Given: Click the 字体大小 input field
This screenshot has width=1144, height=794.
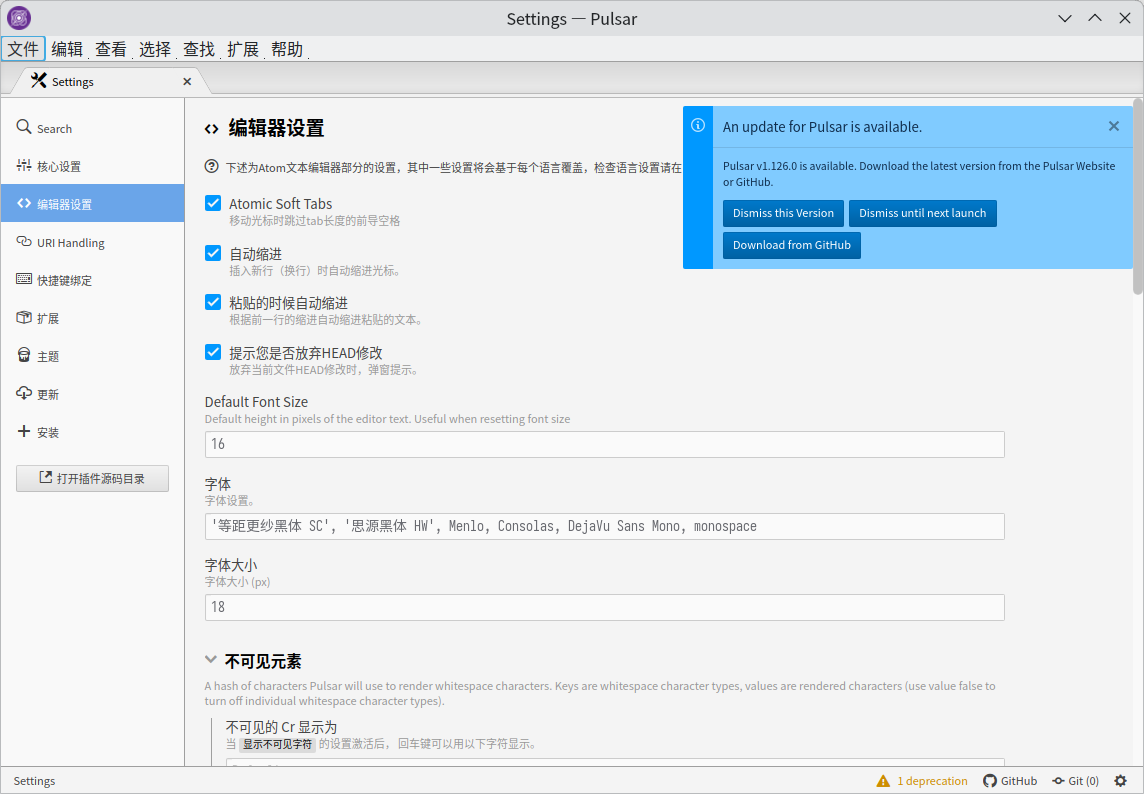Looking at the screenshot, I should click(604, 607).
